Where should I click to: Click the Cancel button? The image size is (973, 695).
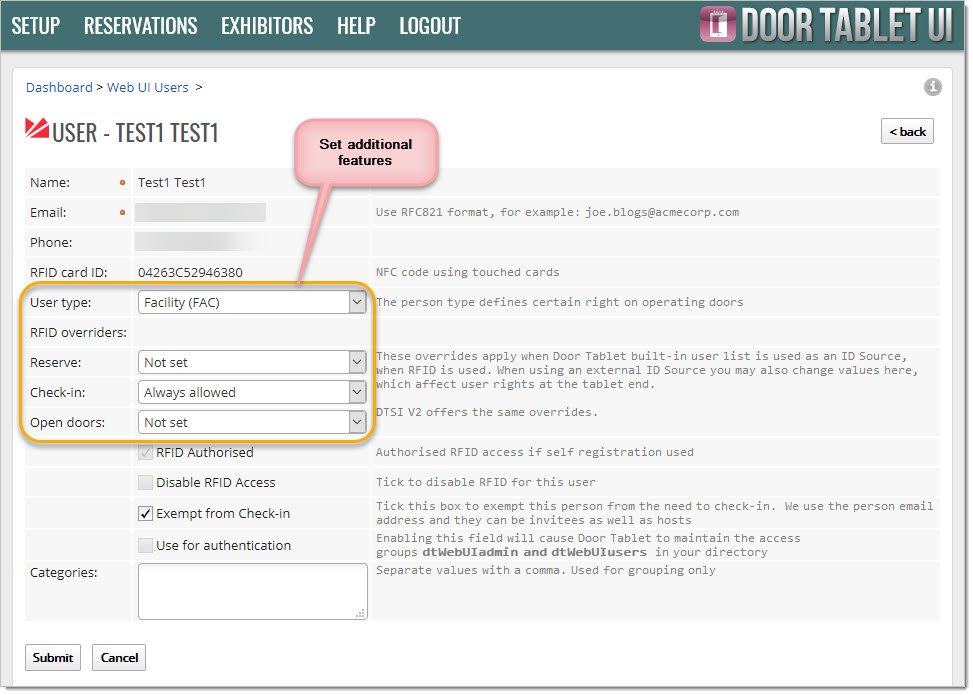click(x=119, y=658)
